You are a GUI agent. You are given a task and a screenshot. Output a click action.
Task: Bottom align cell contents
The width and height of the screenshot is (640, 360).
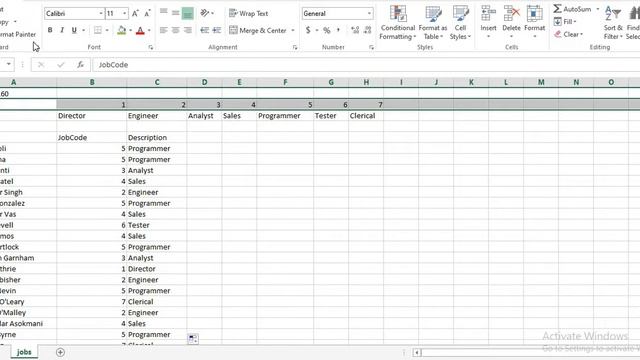(188, 13)
